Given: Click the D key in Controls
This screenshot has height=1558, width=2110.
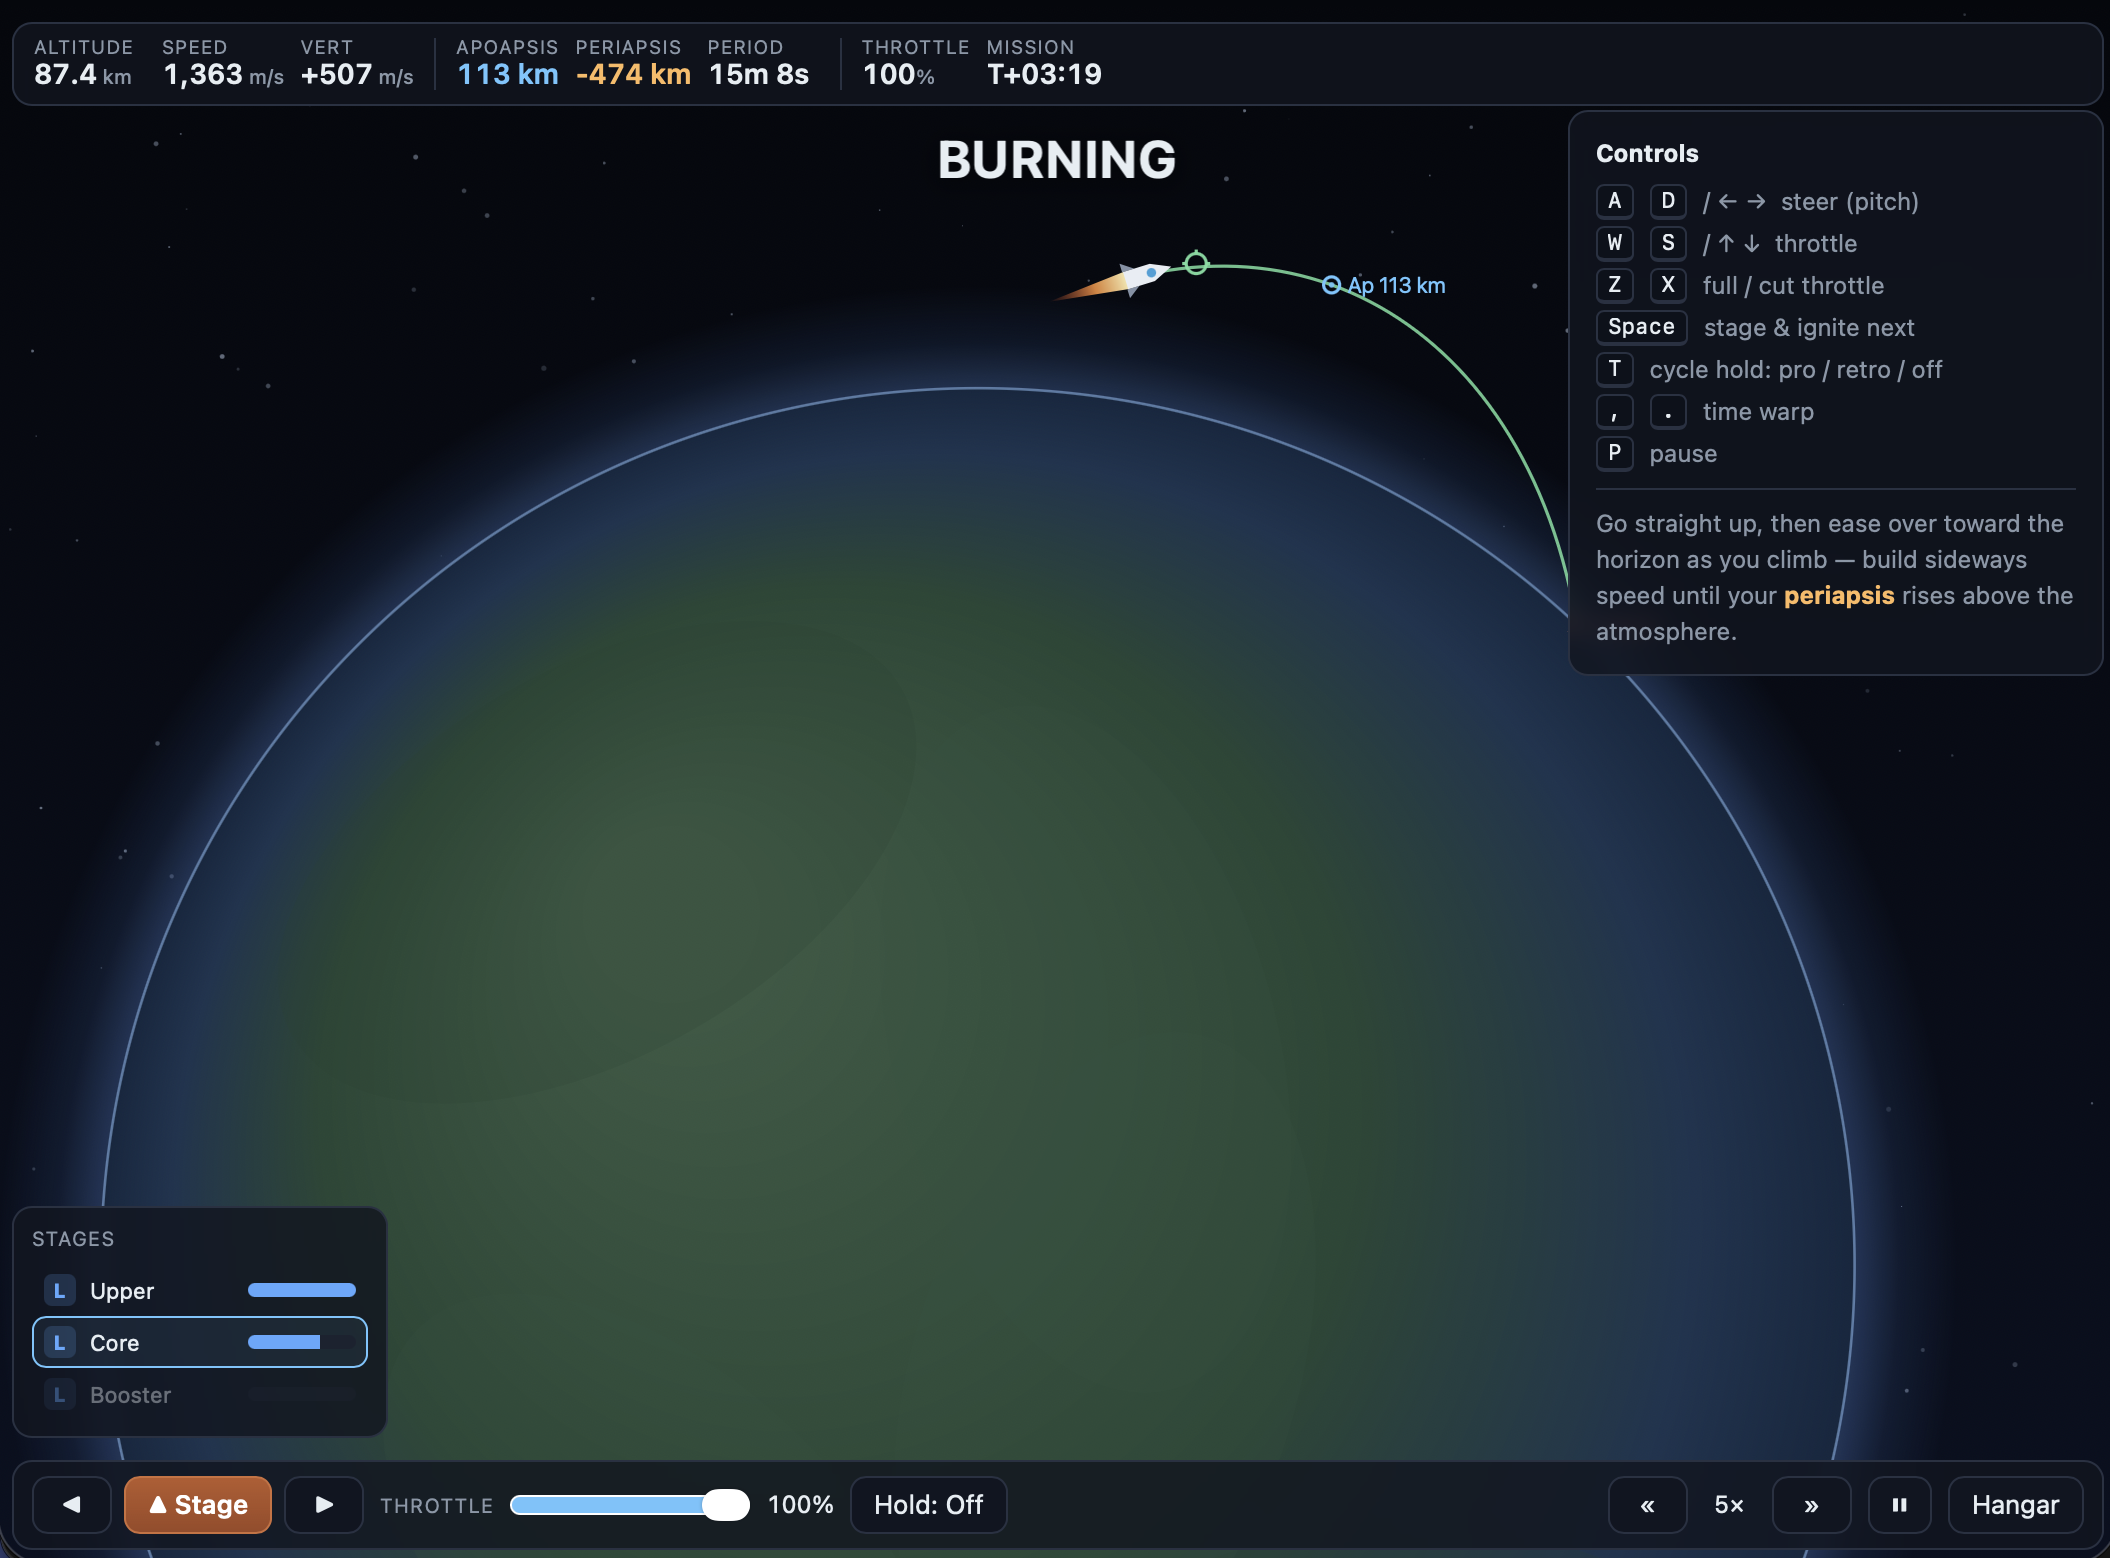Looking at the screenshot, I should tap(1668, 201).
